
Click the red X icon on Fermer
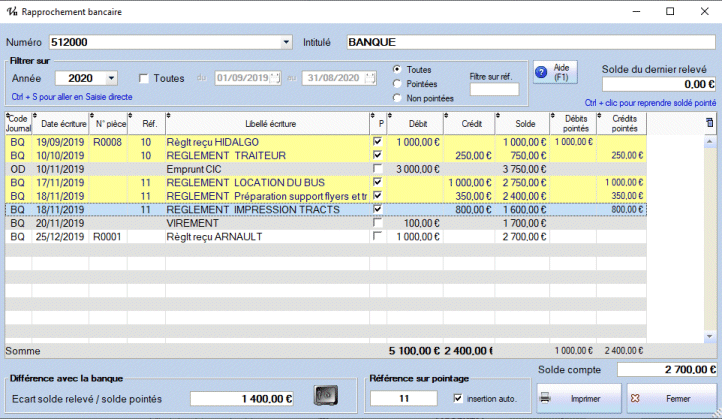pos(636,398)
